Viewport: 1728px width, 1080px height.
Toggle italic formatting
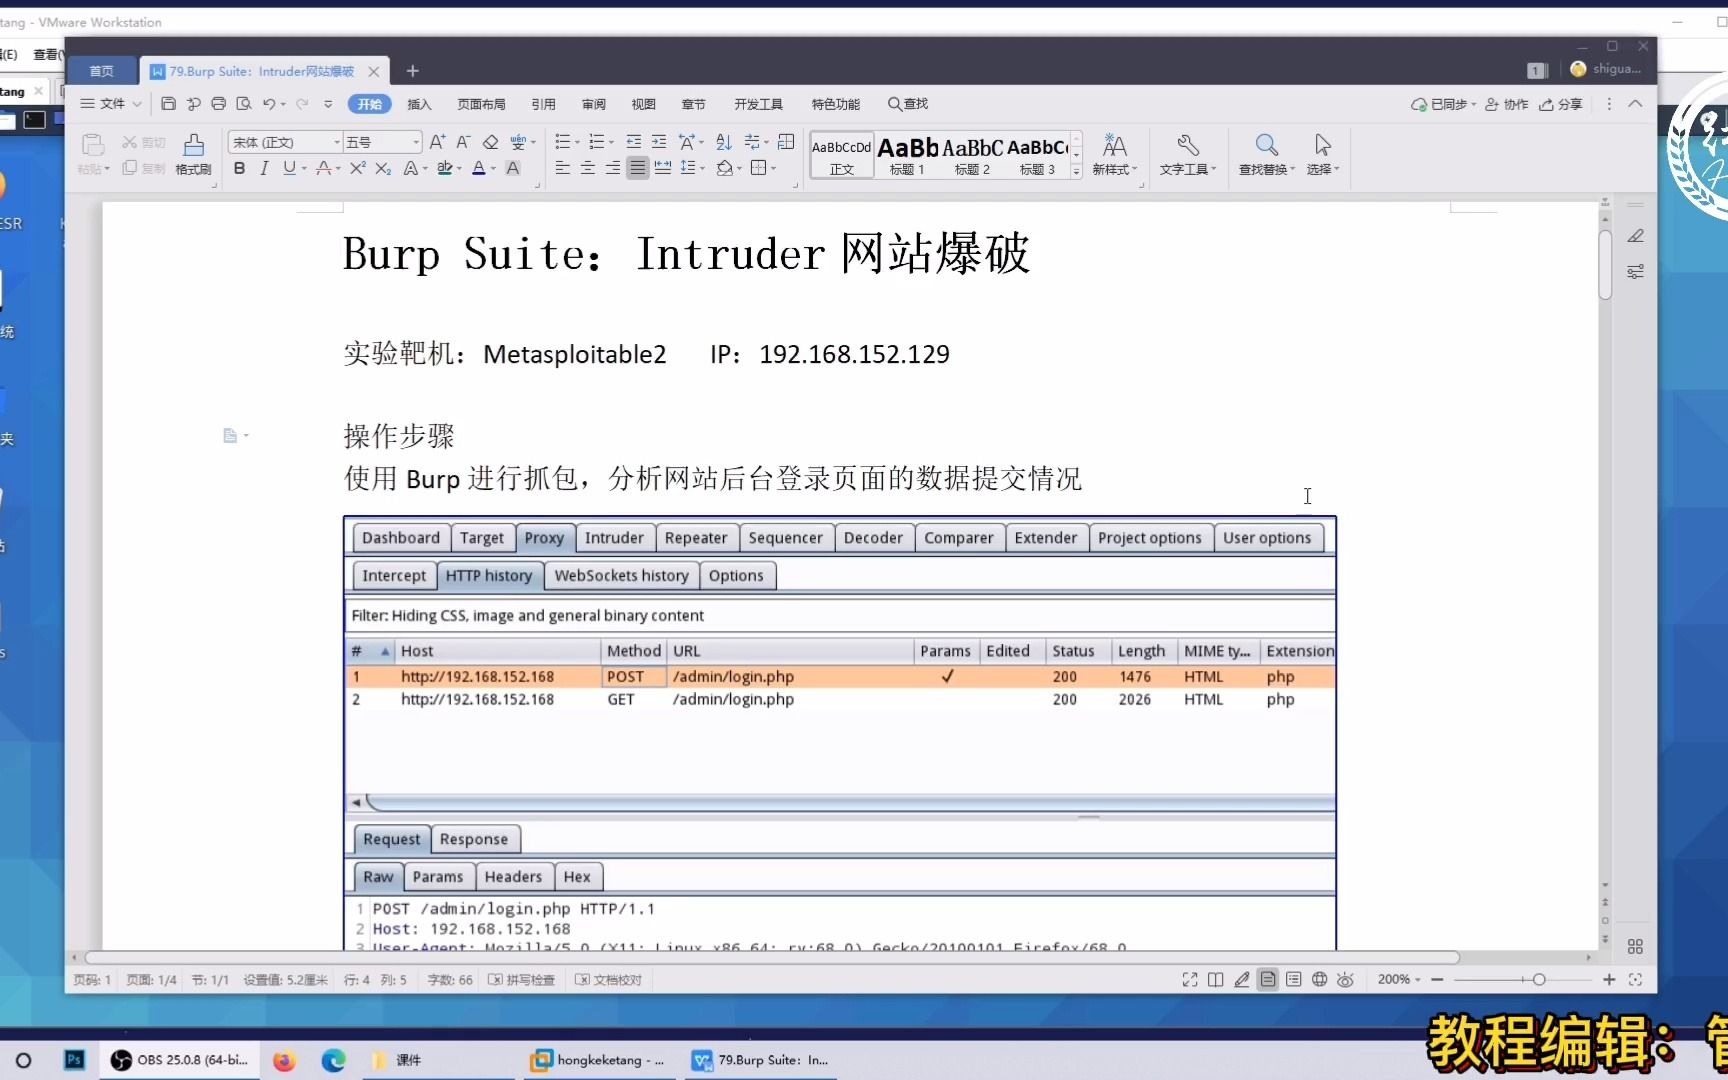264,168
